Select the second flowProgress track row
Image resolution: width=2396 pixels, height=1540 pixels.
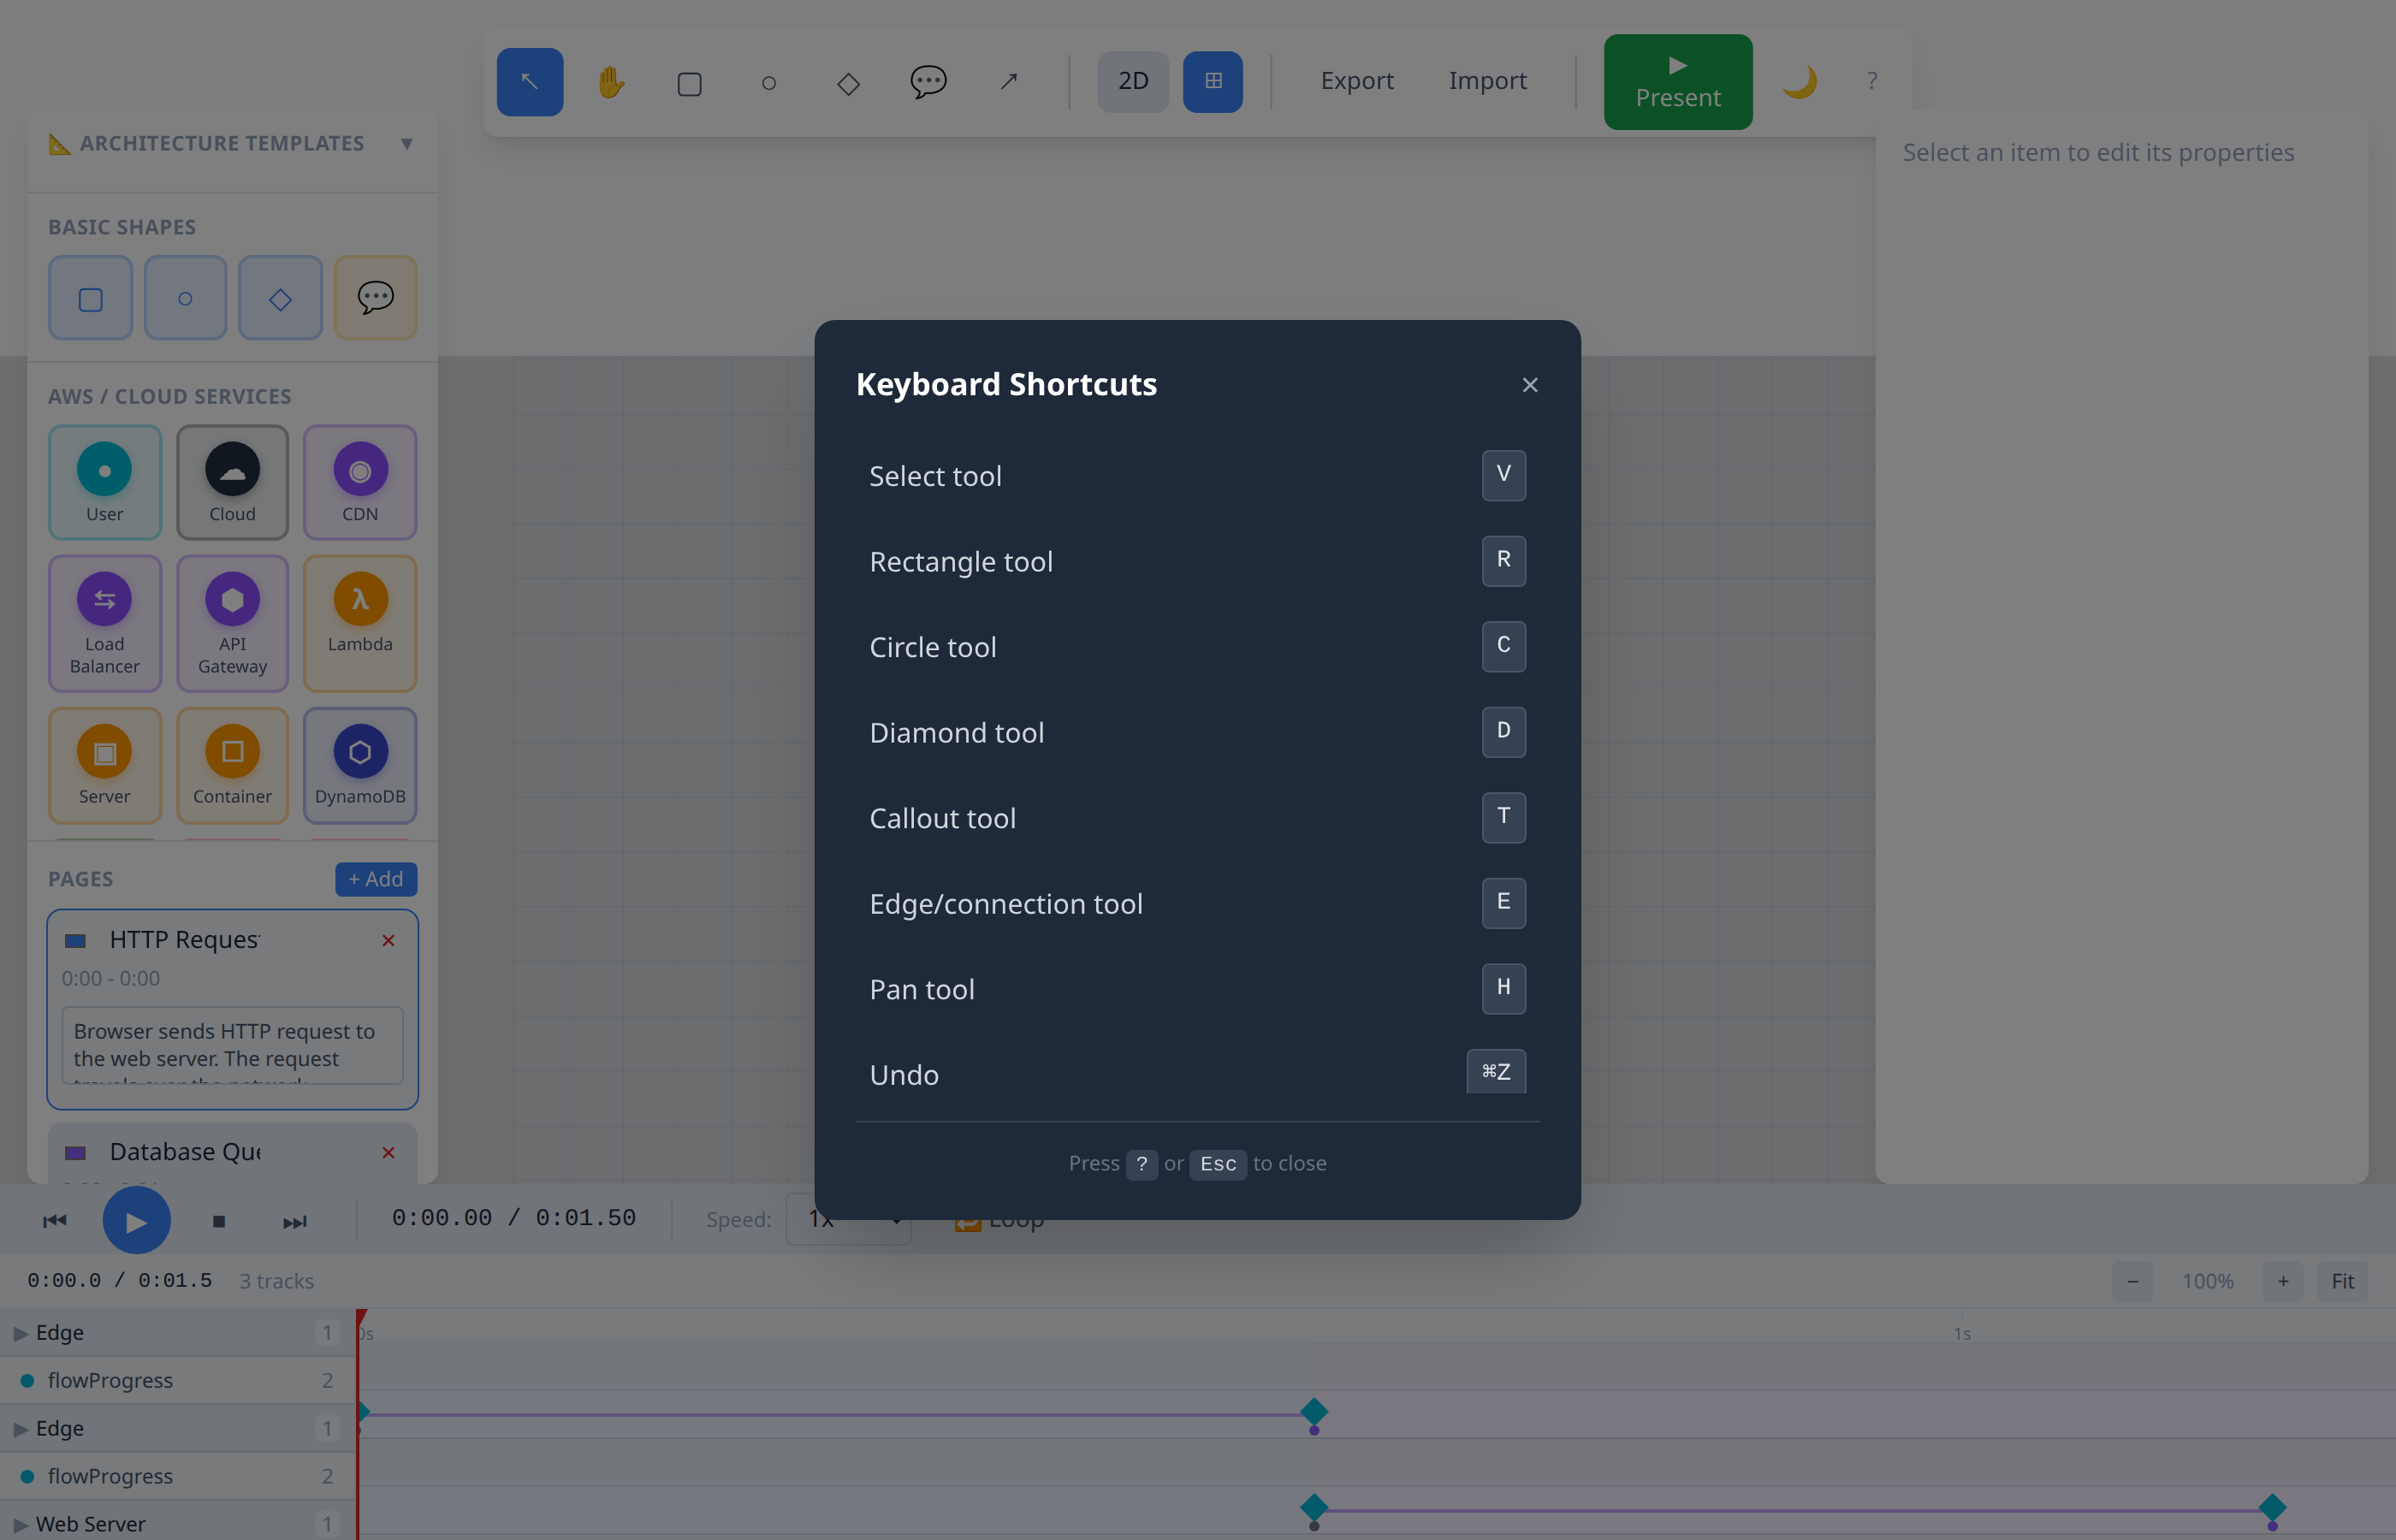coord(178,1476)
